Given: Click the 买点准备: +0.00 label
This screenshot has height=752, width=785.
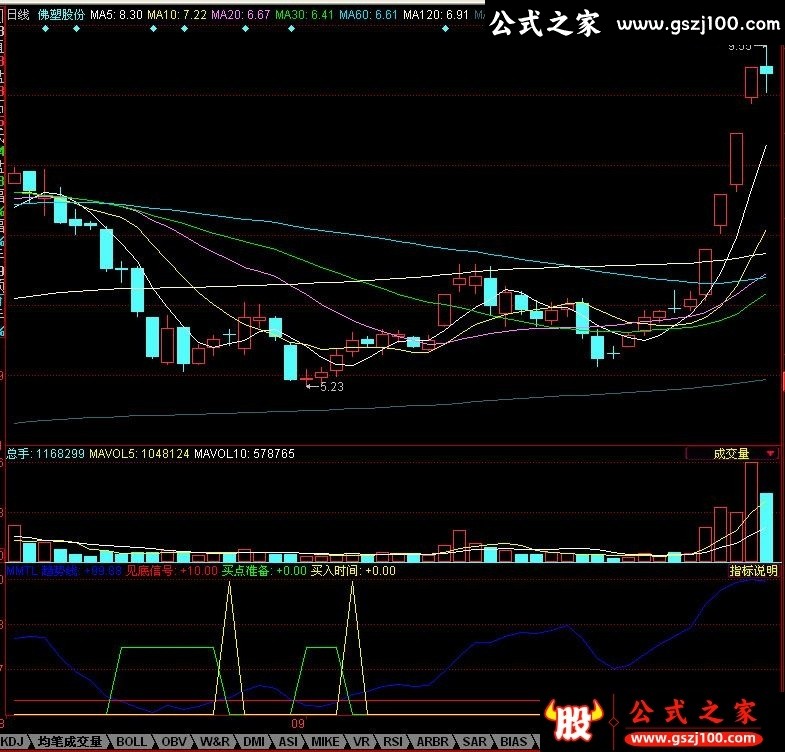Looking at the screenshot, I should click(264, 571).
